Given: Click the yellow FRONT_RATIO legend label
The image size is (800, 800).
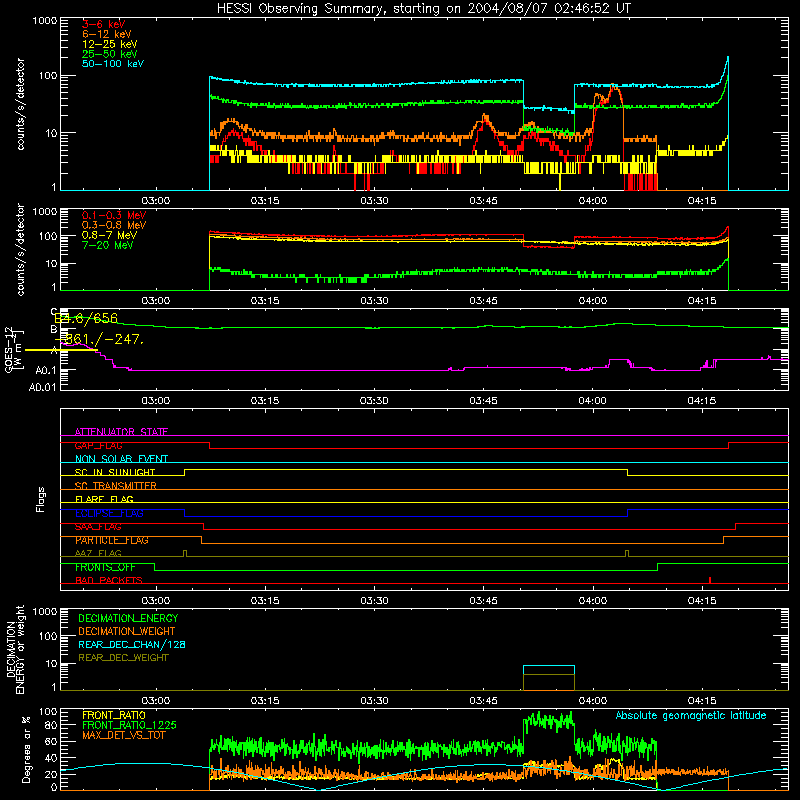Looking at the screenshot, I should pos(114,716).
